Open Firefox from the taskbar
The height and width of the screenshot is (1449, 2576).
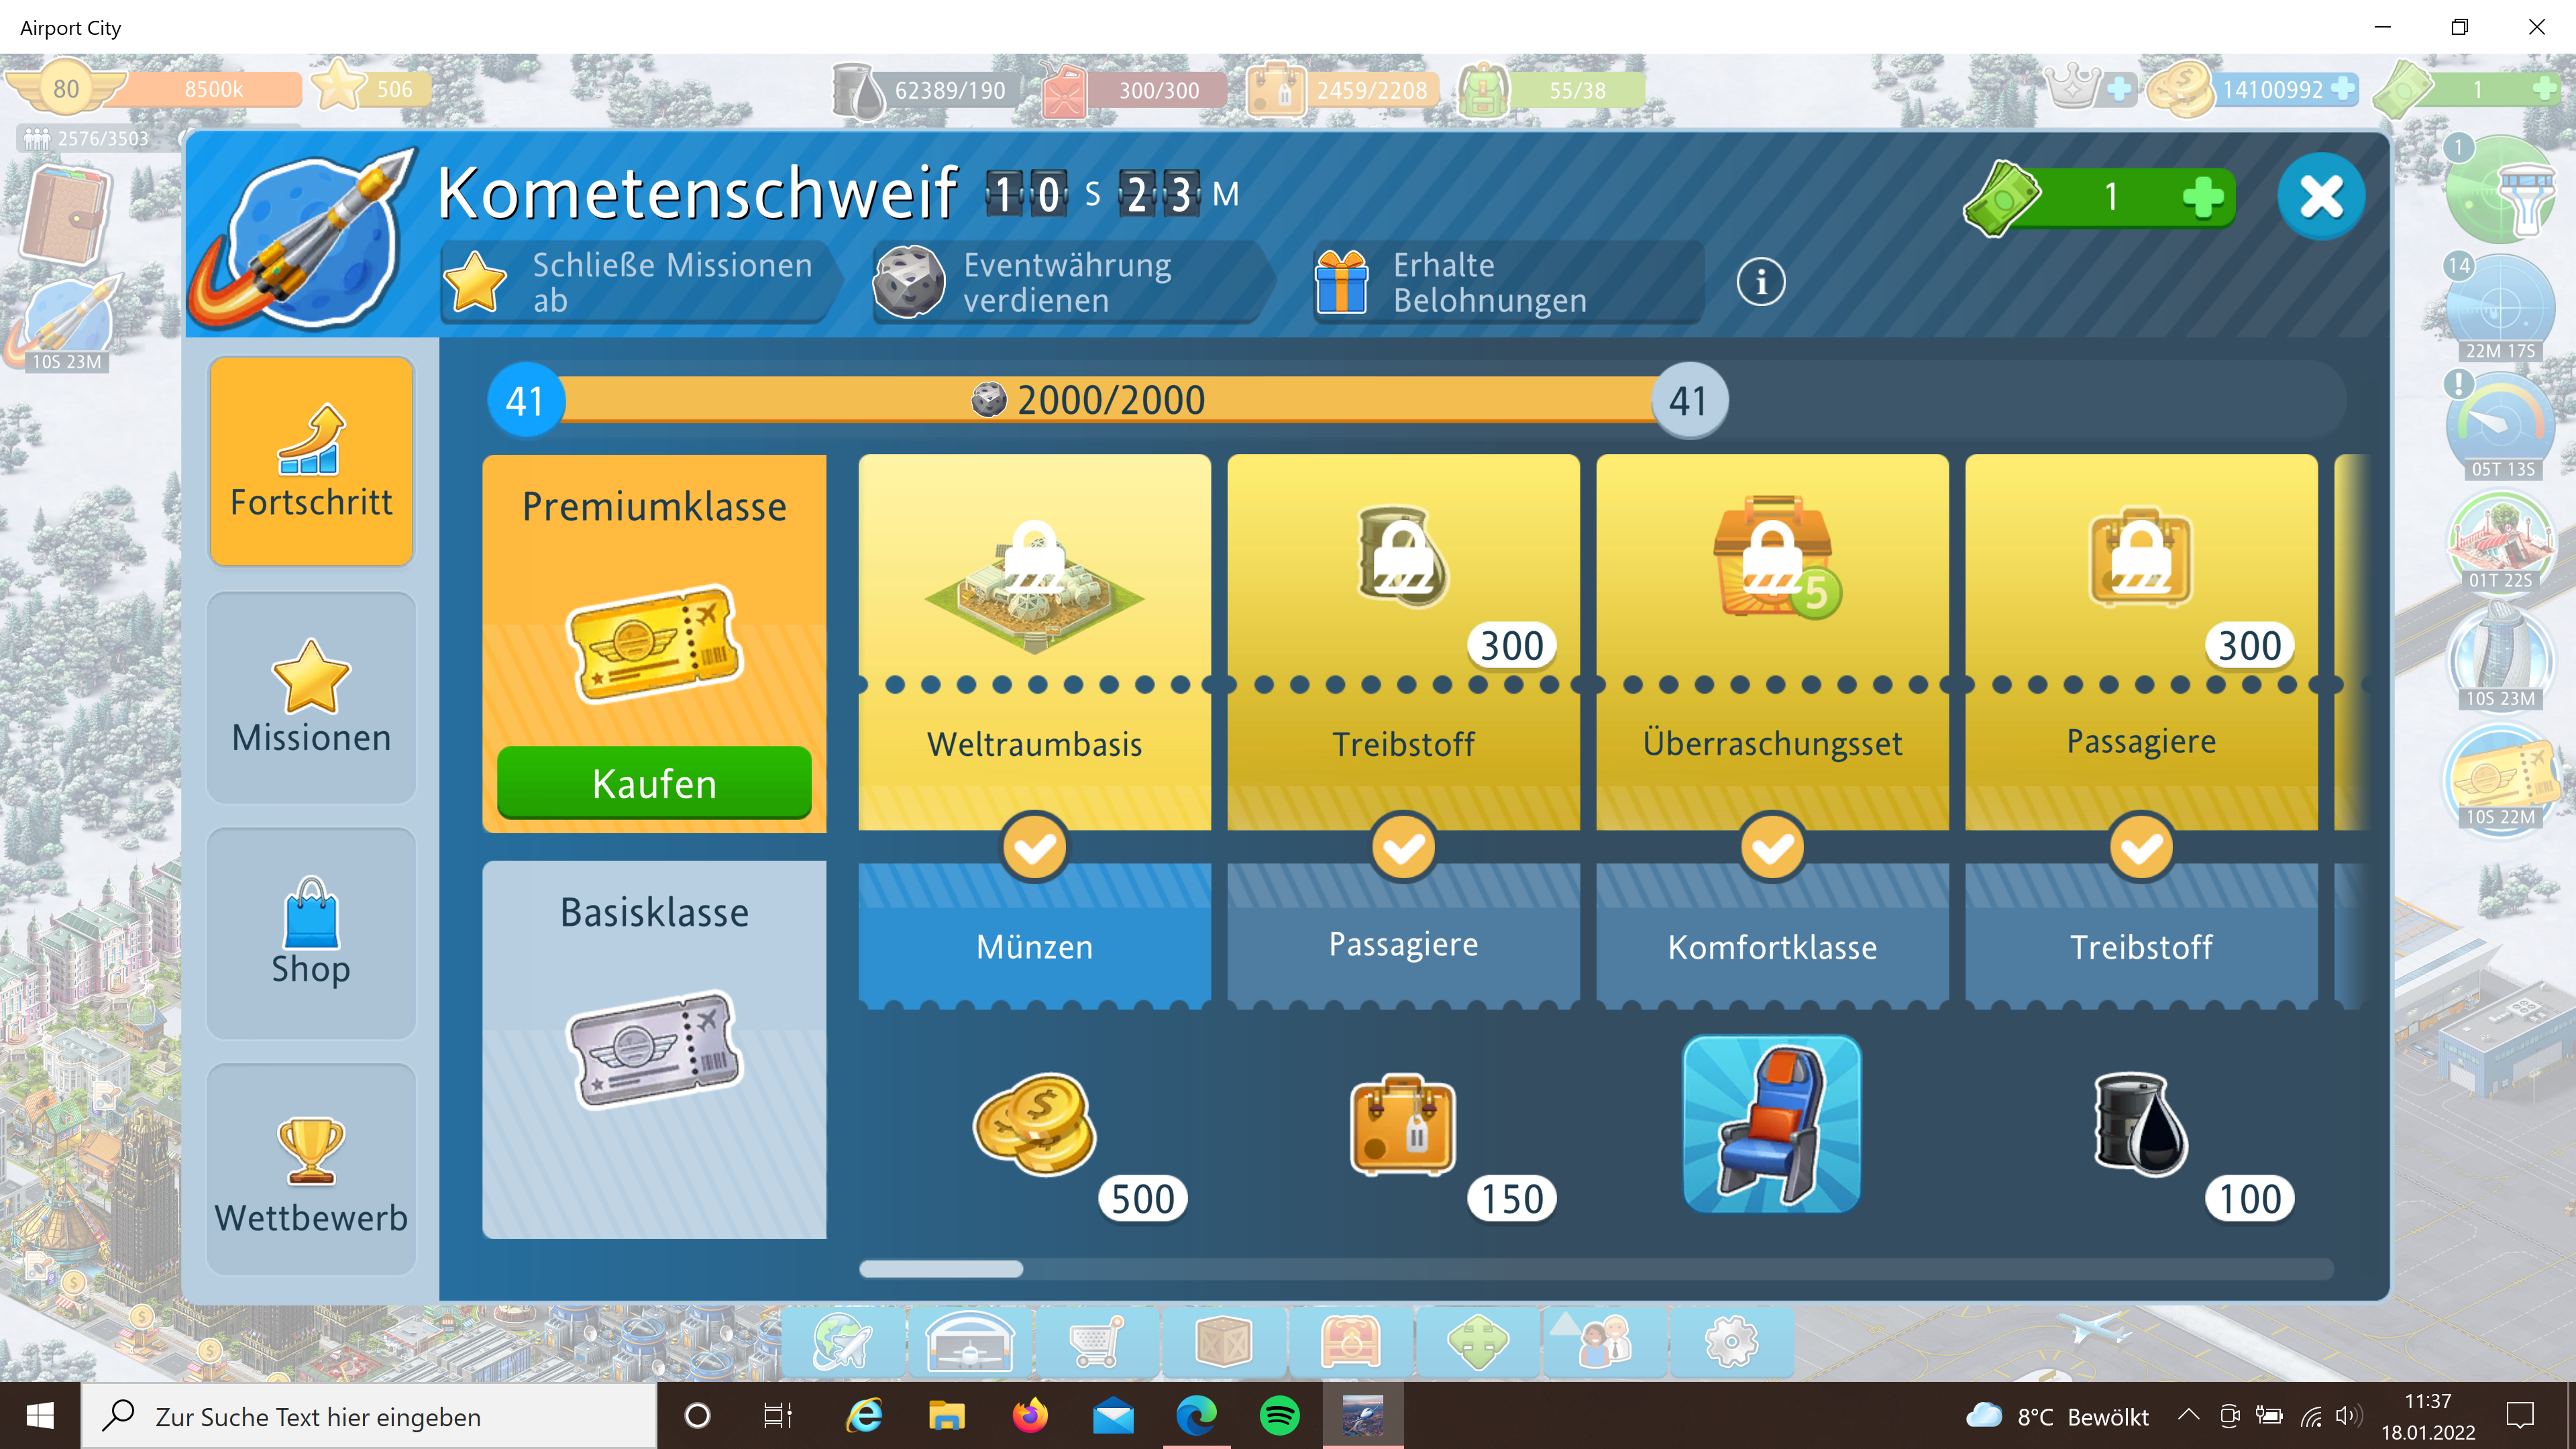click(1030, 1416)
